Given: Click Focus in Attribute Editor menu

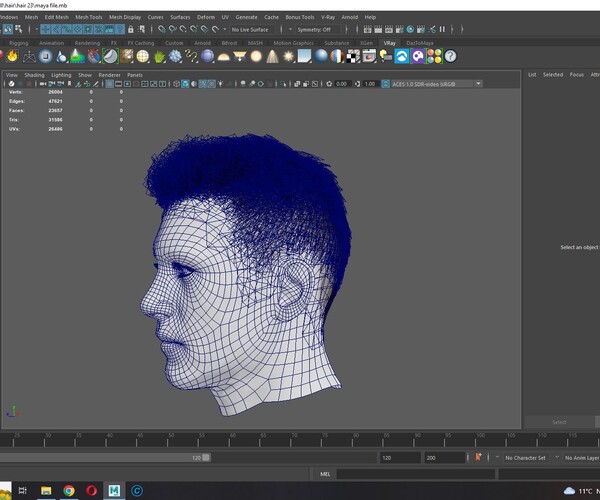Looking at the screenshot, I should [577, 75].
